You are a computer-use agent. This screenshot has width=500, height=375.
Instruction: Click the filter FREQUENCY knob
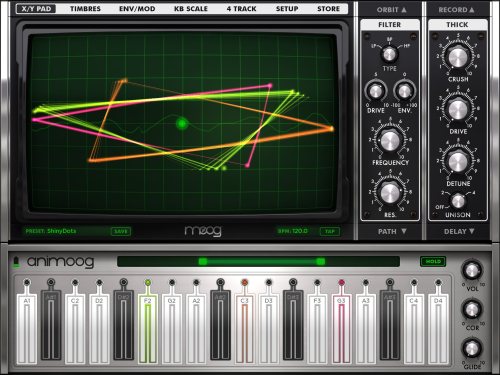click(x=390, y=141)
